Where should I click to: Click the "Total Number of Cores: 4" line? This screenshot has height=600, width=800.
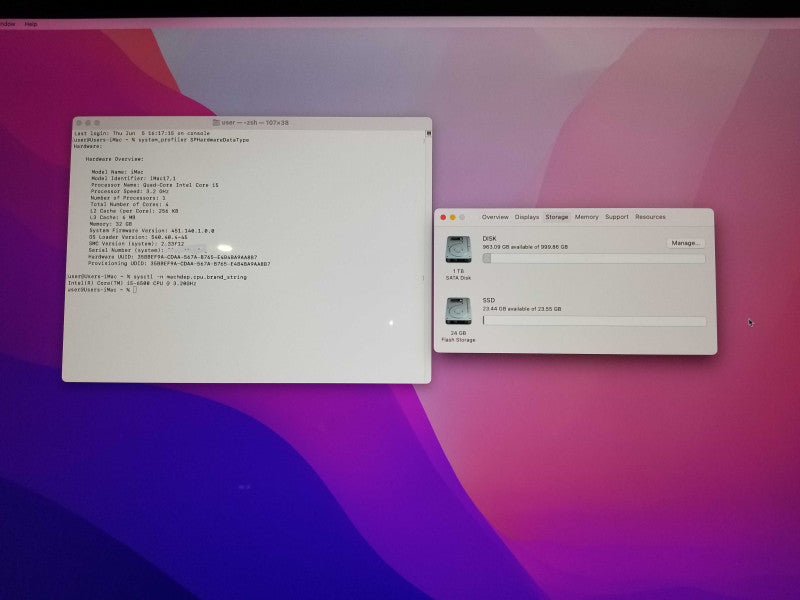(129, 204)
